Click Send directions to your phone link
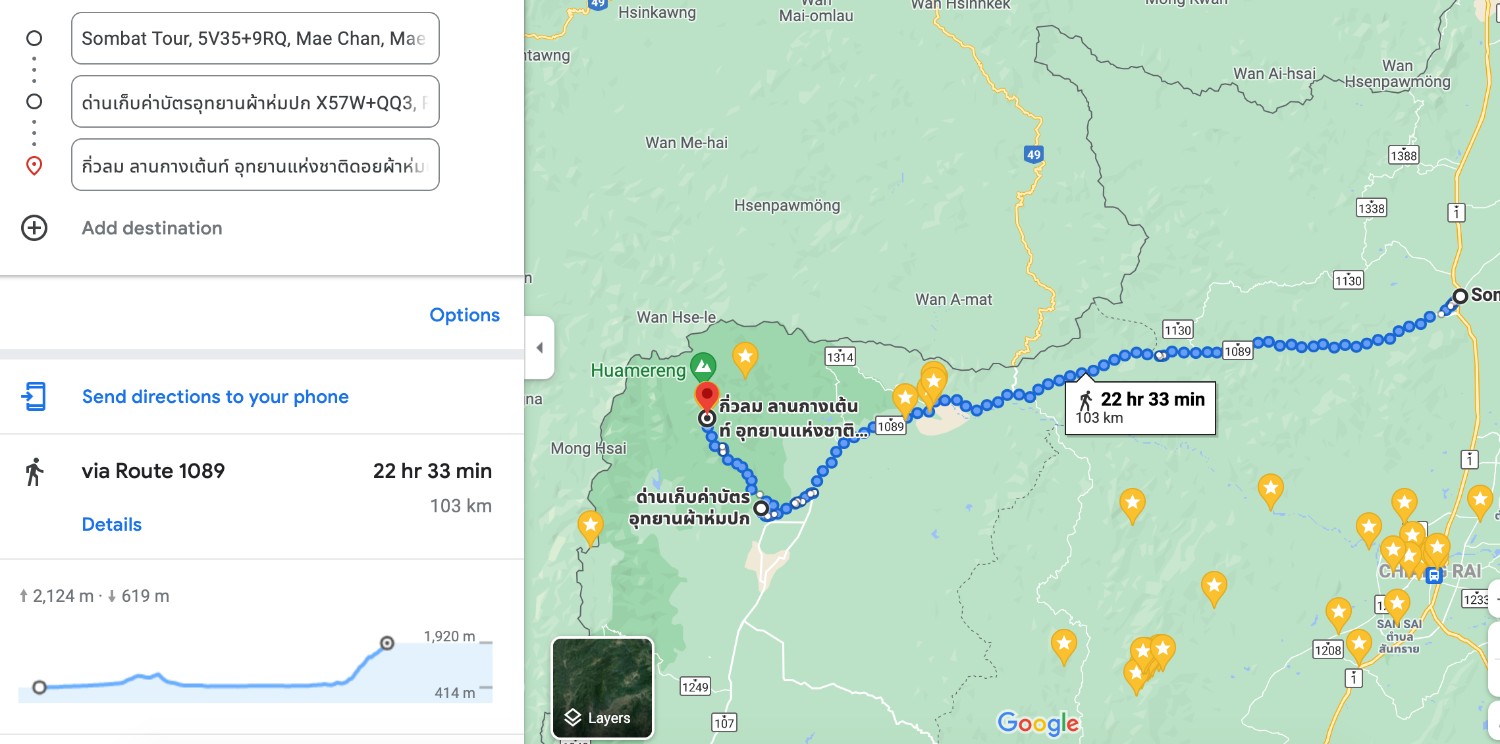 coord(215,397)
